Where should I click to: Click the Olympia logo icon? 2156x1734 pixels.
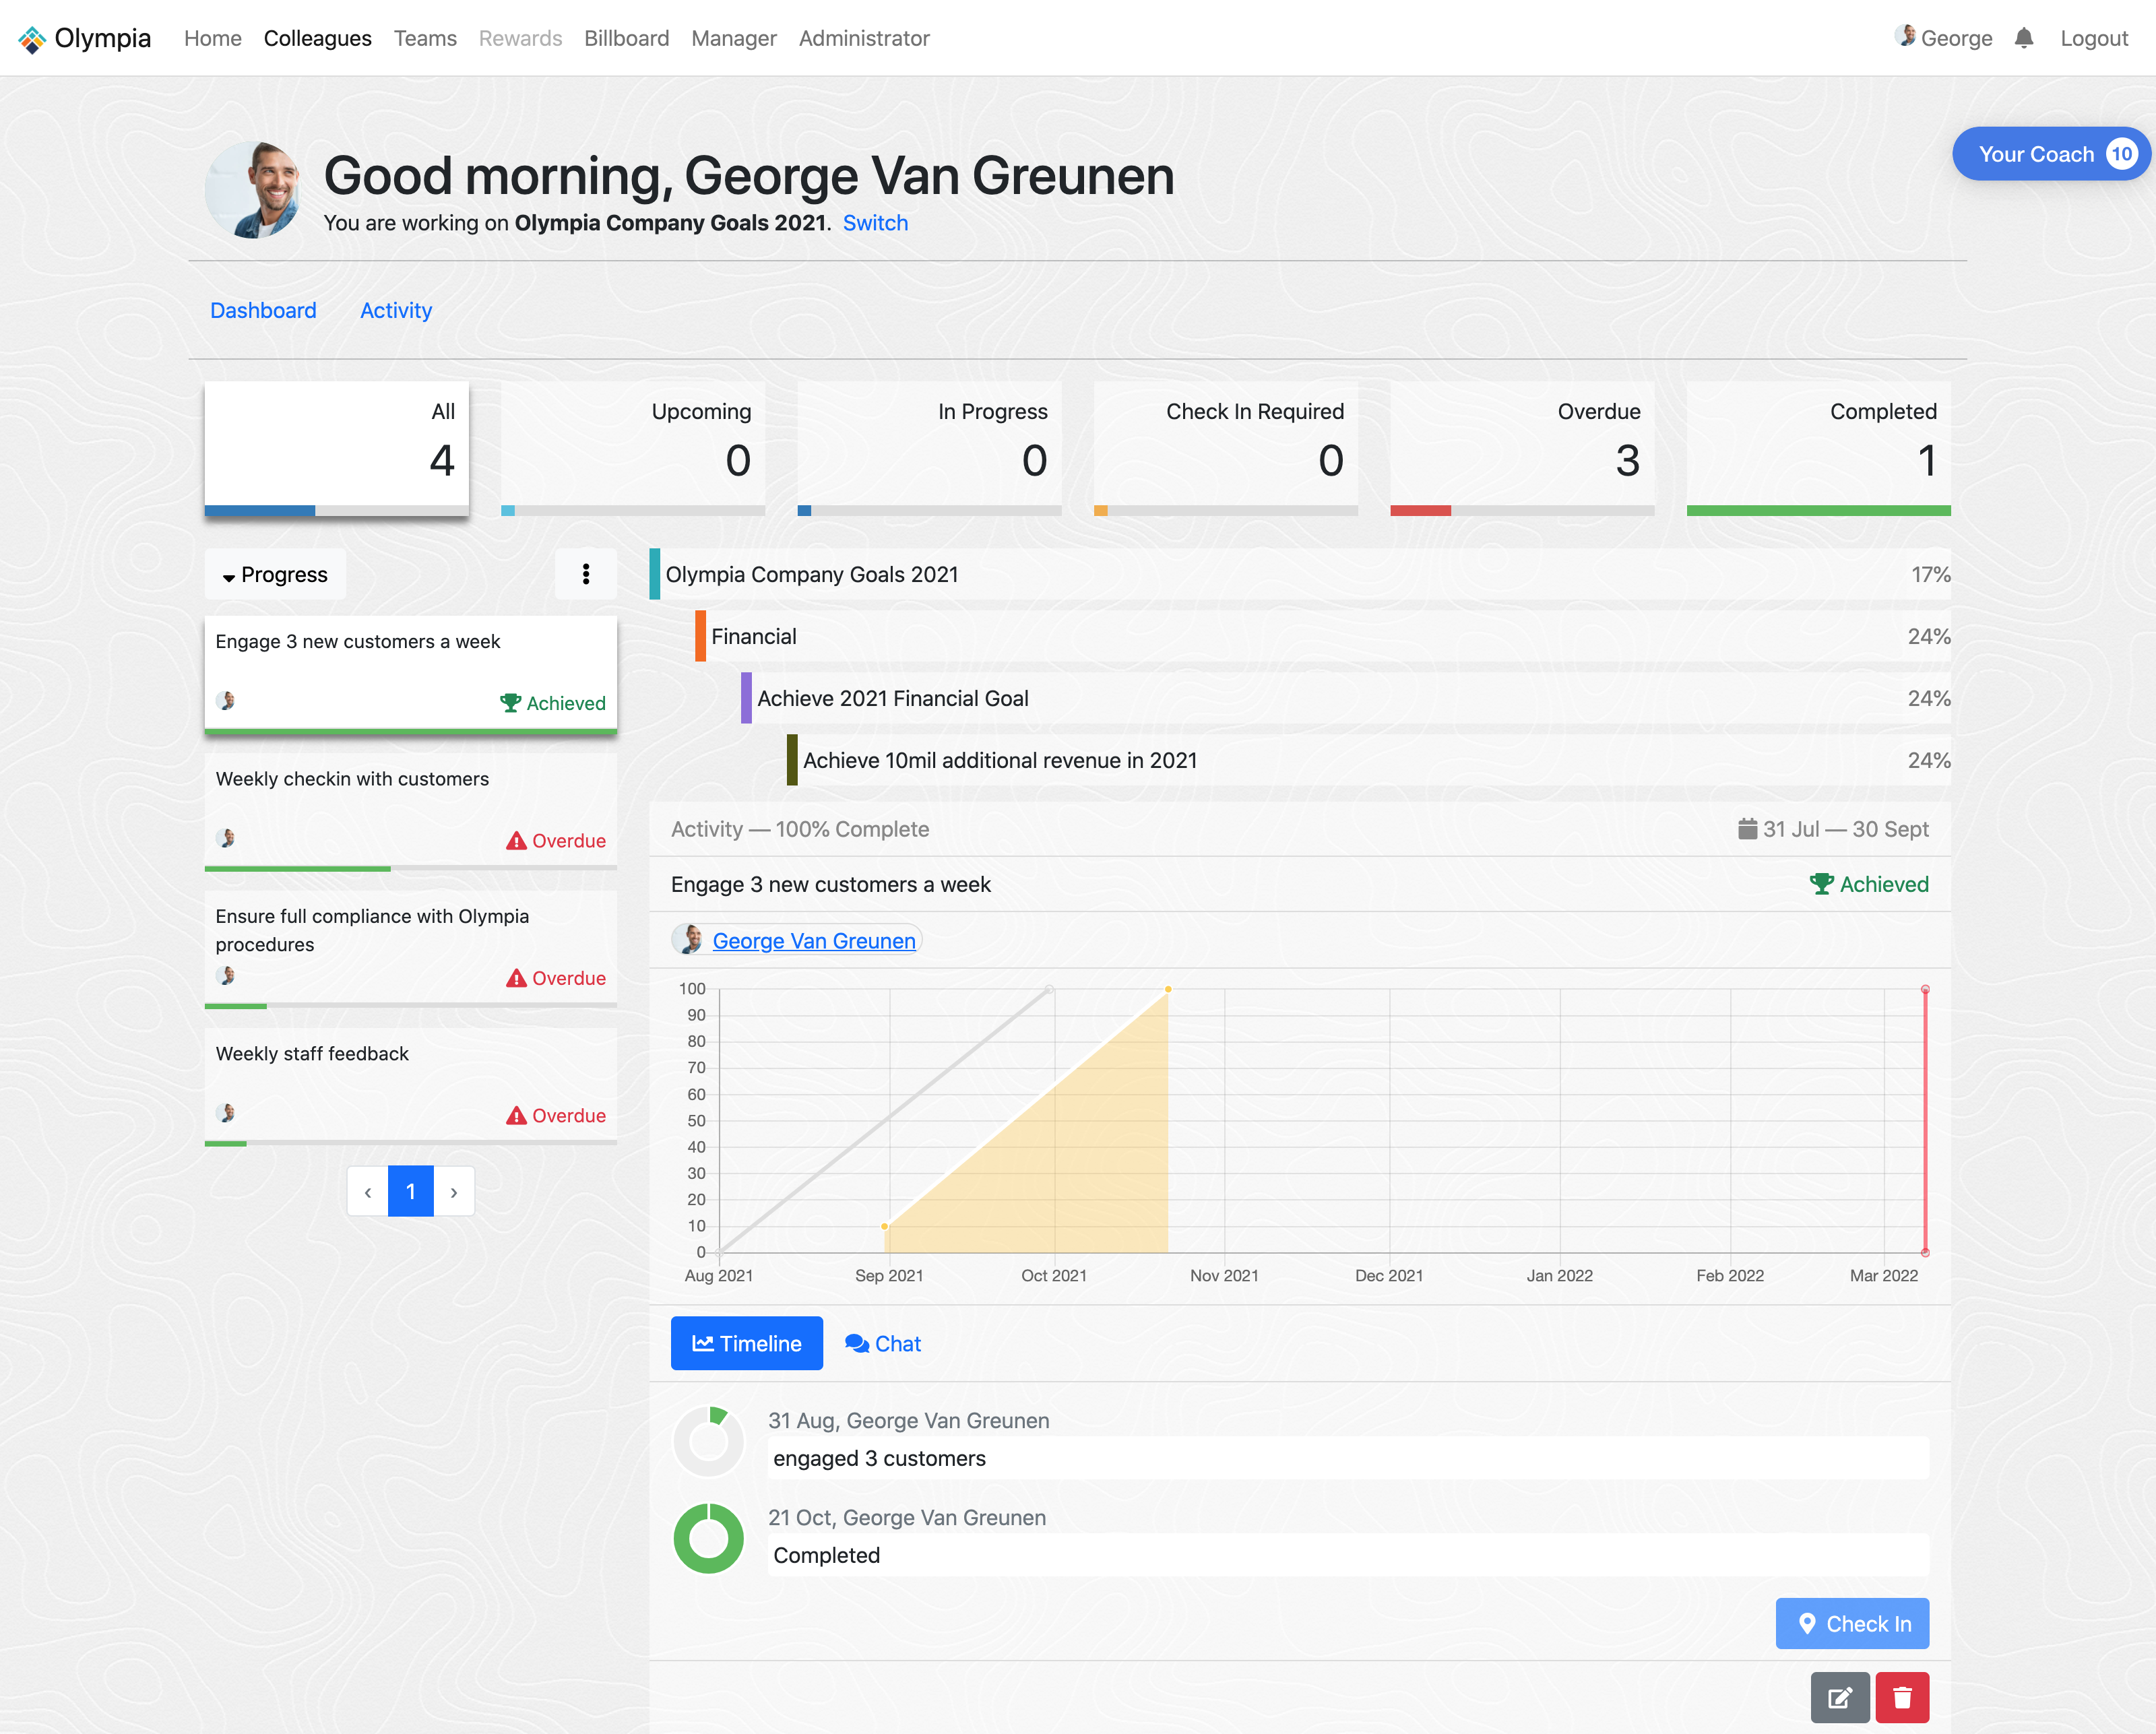32,39
